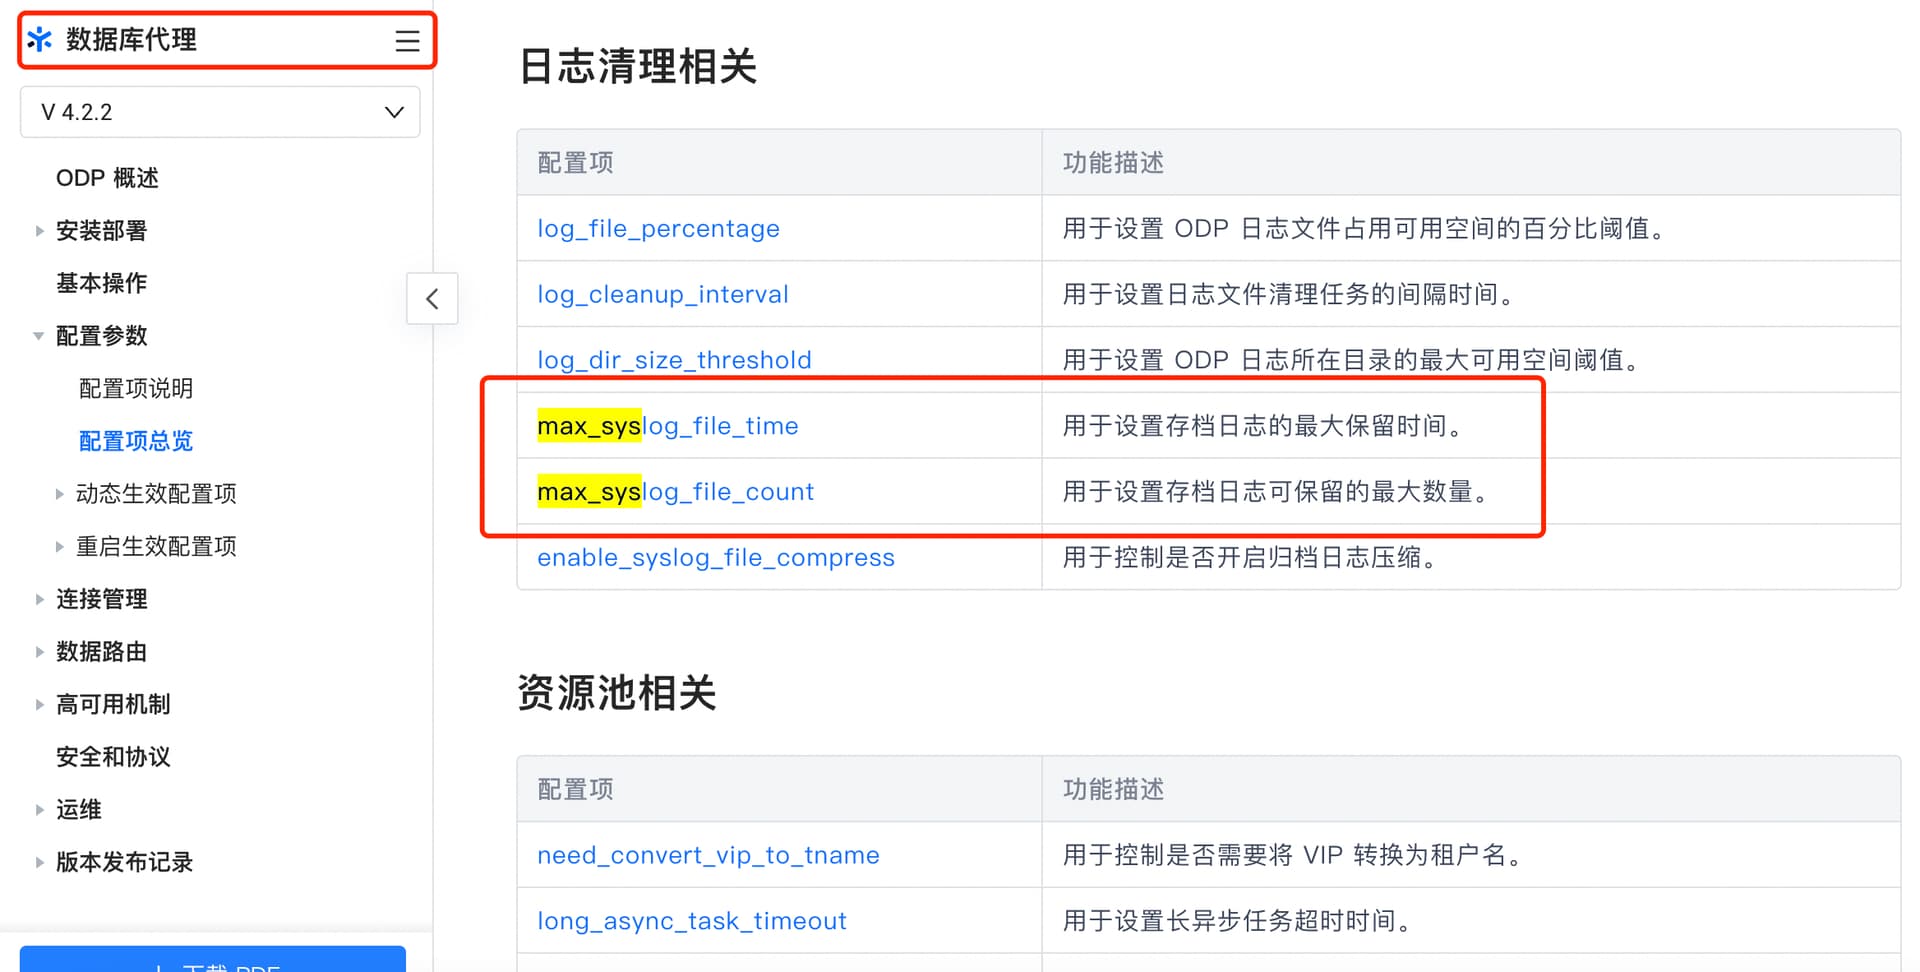Expand the 运维 section arrow
The height and width of the screenshot is (972, 1920).
(x=39, y=810)
